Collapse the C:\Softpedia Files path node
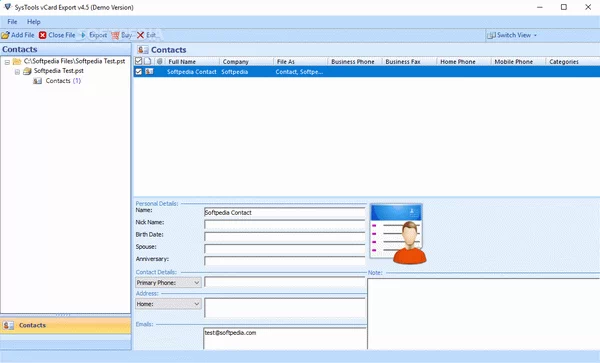This screenshot has width=600, height=363. (7, 62)
